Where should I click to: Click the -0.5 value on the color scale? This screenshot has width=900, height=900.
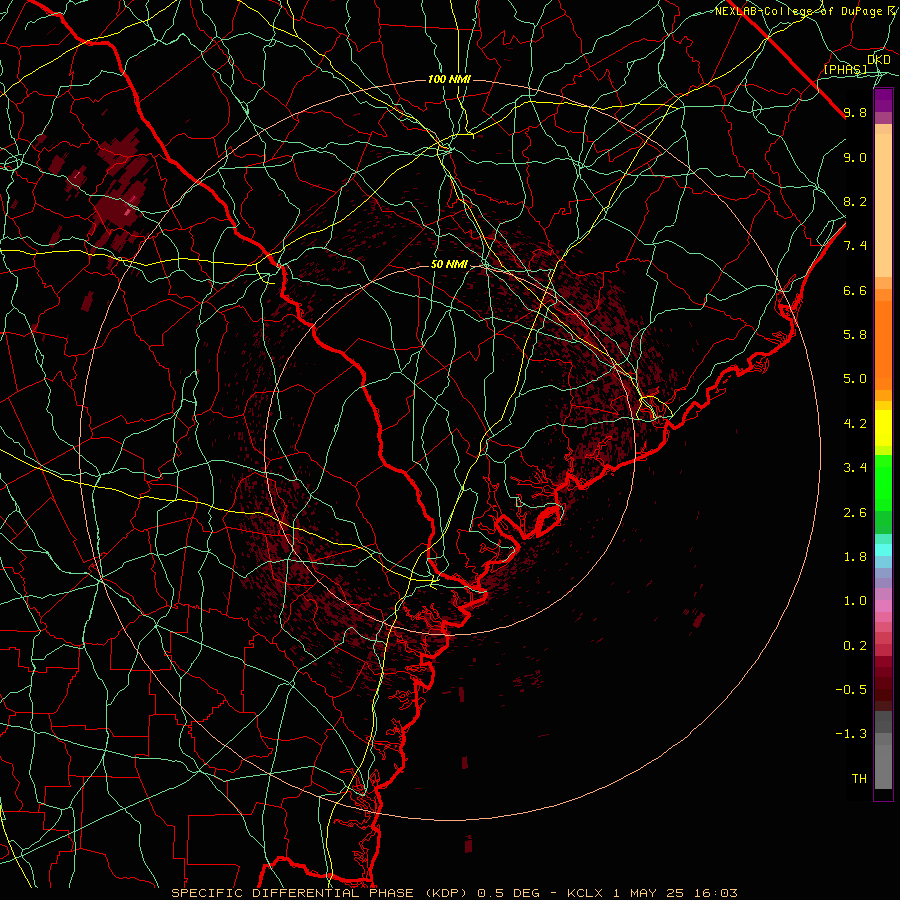tap(851, 690)
